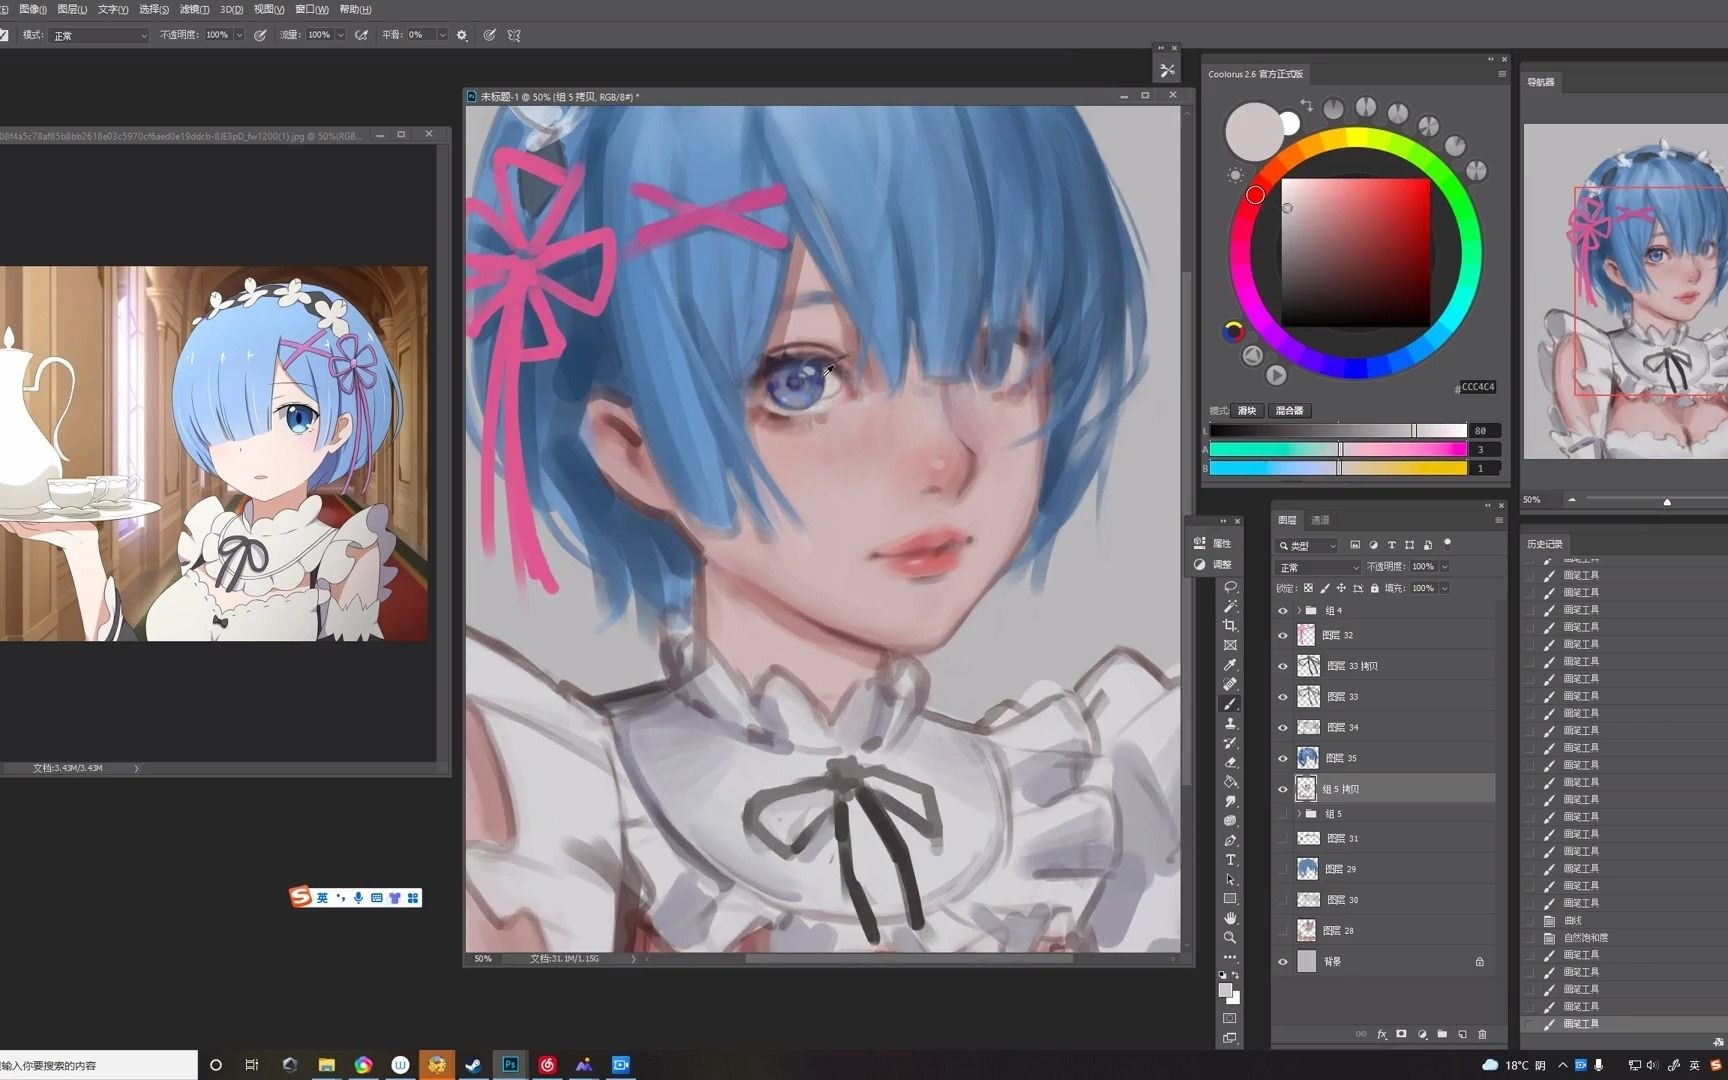The image size is (1728, 1080).
Task: Select the Eyedropper tool
Action: click(1230, 665)
